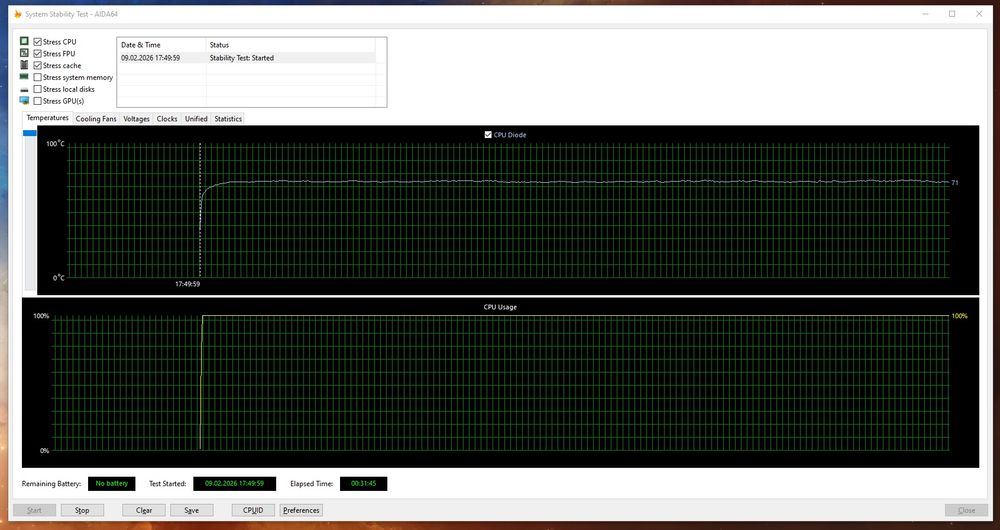The width and height of the screenshot is (1000, 530).
Task: Click the 17:49:59 time marker under the temperature graph
Action: click(x=188, y=284)
